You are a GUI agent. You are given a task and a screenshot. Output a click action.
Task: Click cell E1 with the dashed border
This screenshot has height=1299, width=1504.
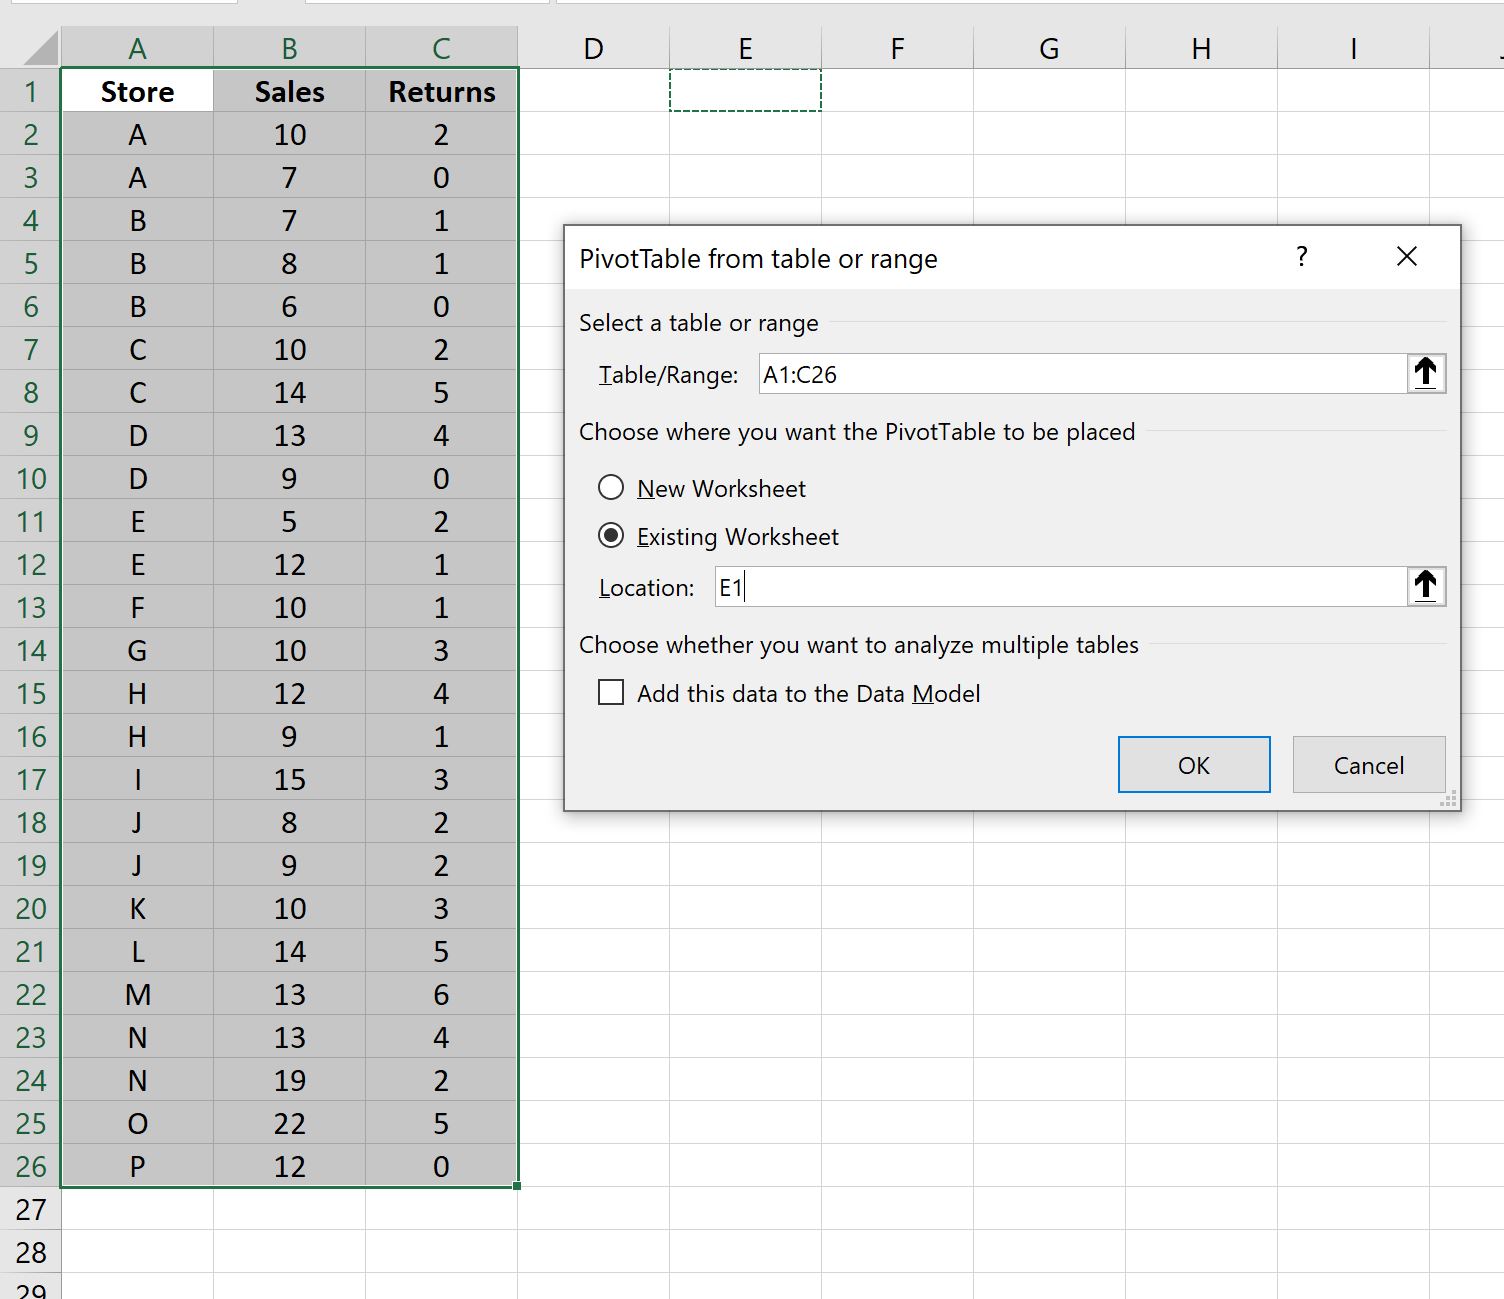(x=745, y=91)
